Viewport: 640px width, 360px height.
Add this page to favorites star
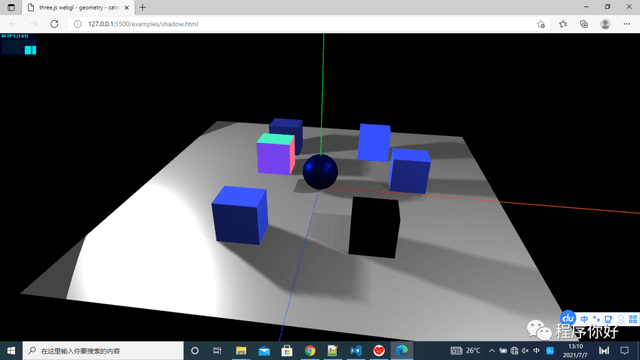pyautogui.click(x=541, y=24)
